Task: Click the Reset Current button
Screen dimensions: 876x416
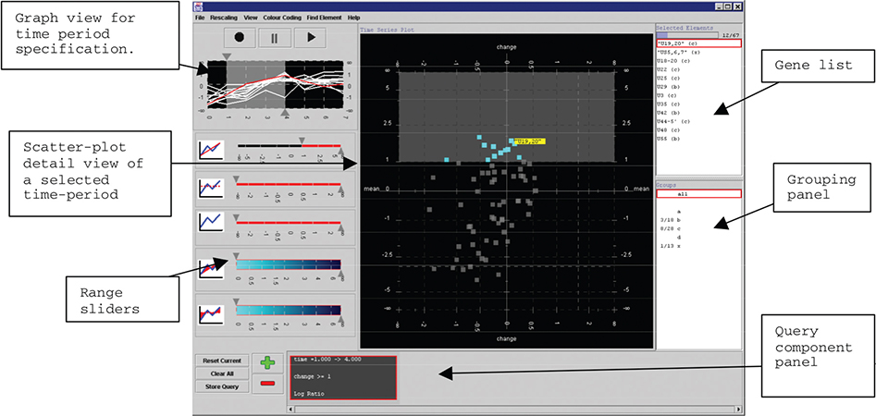Action: click(x=222, y=361)
